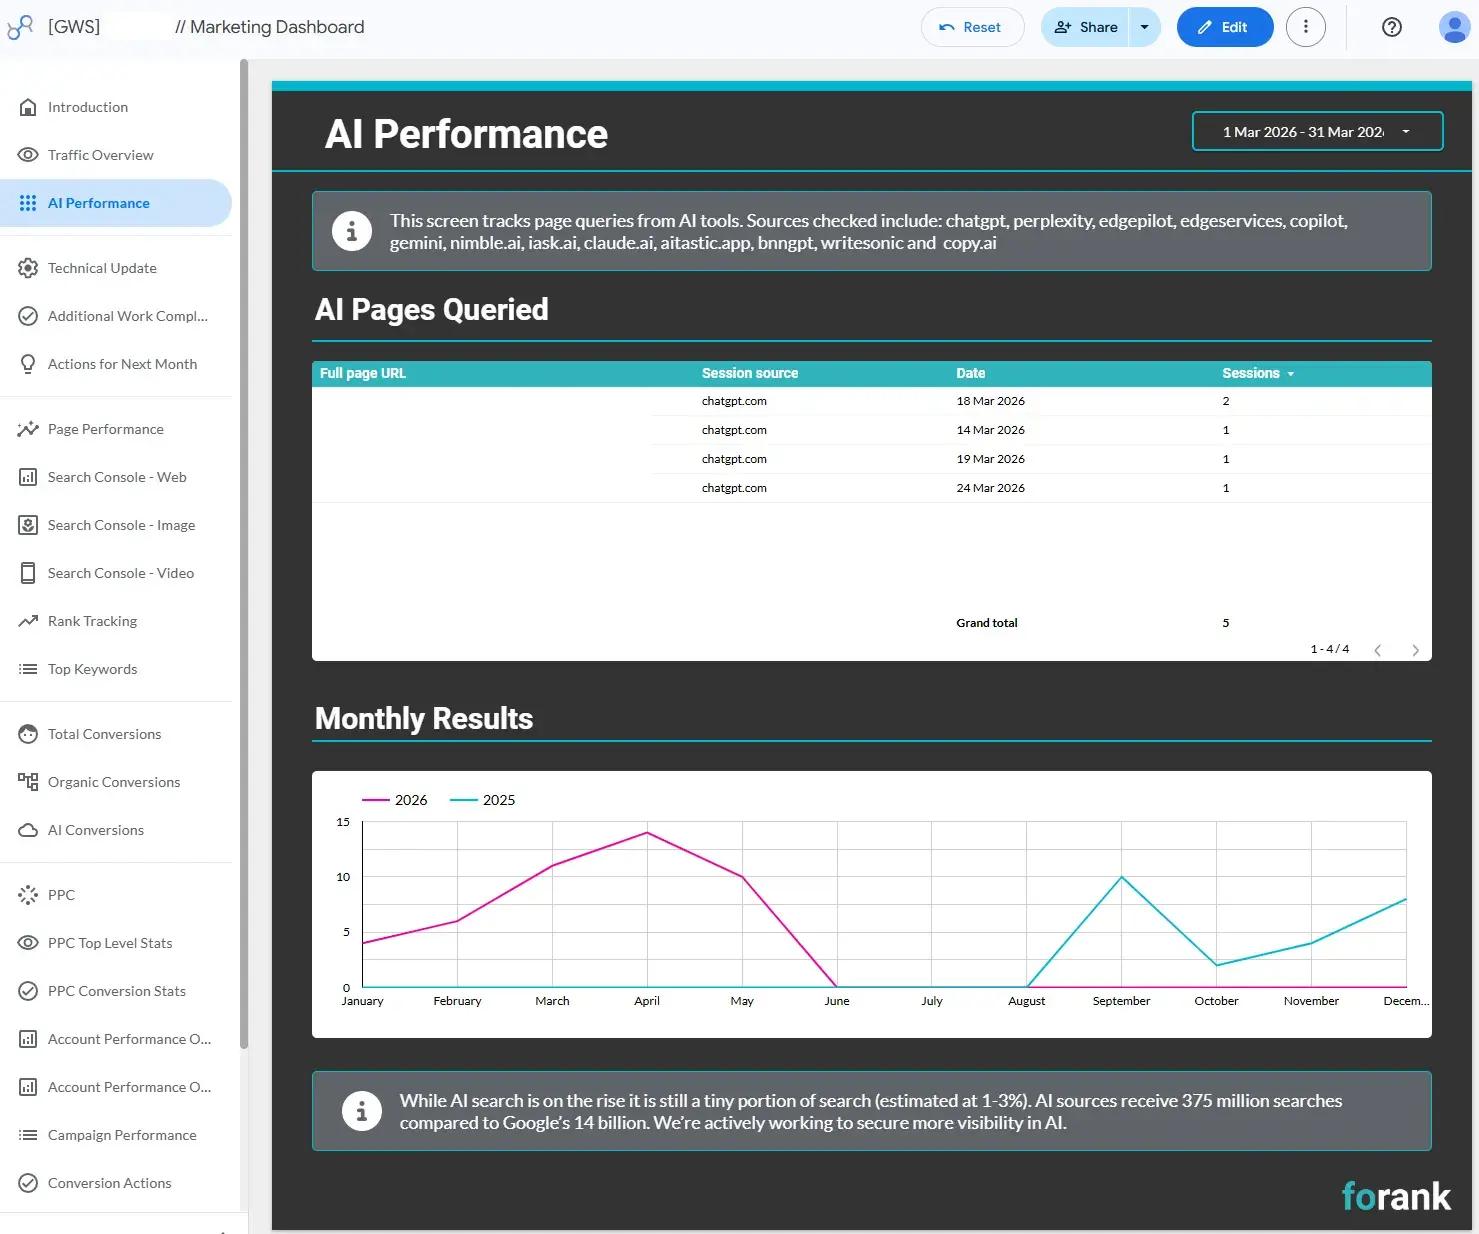Click the Search Console - Web icon

[28, 477]
